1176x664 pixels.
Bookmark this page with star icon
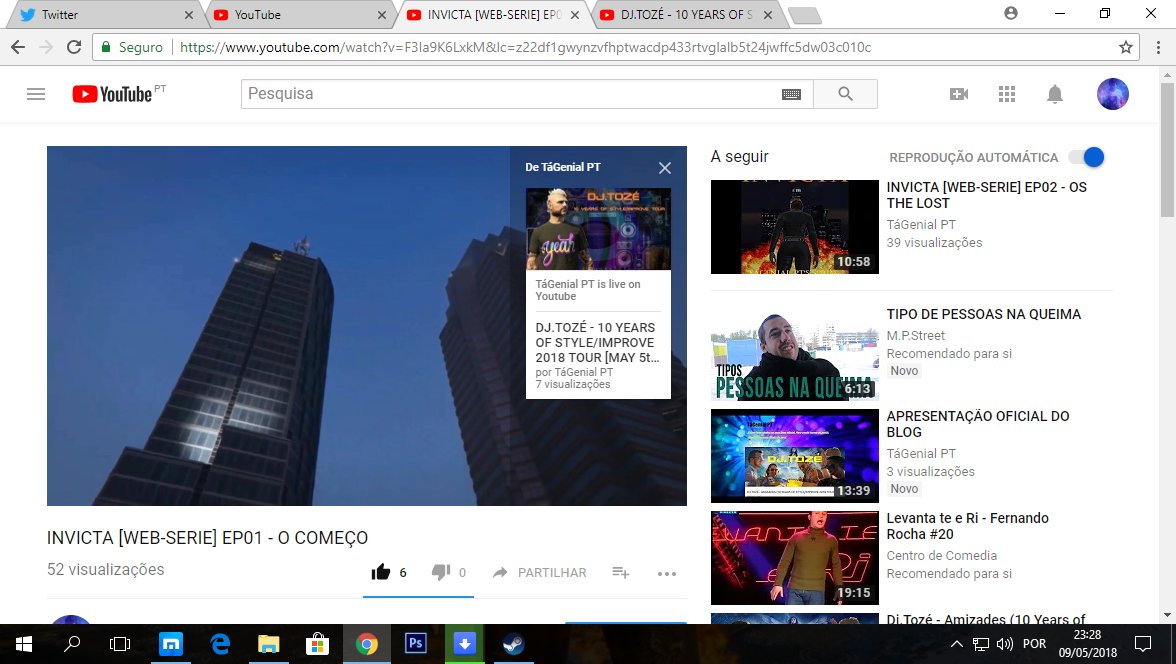(x=1126, y=47)
